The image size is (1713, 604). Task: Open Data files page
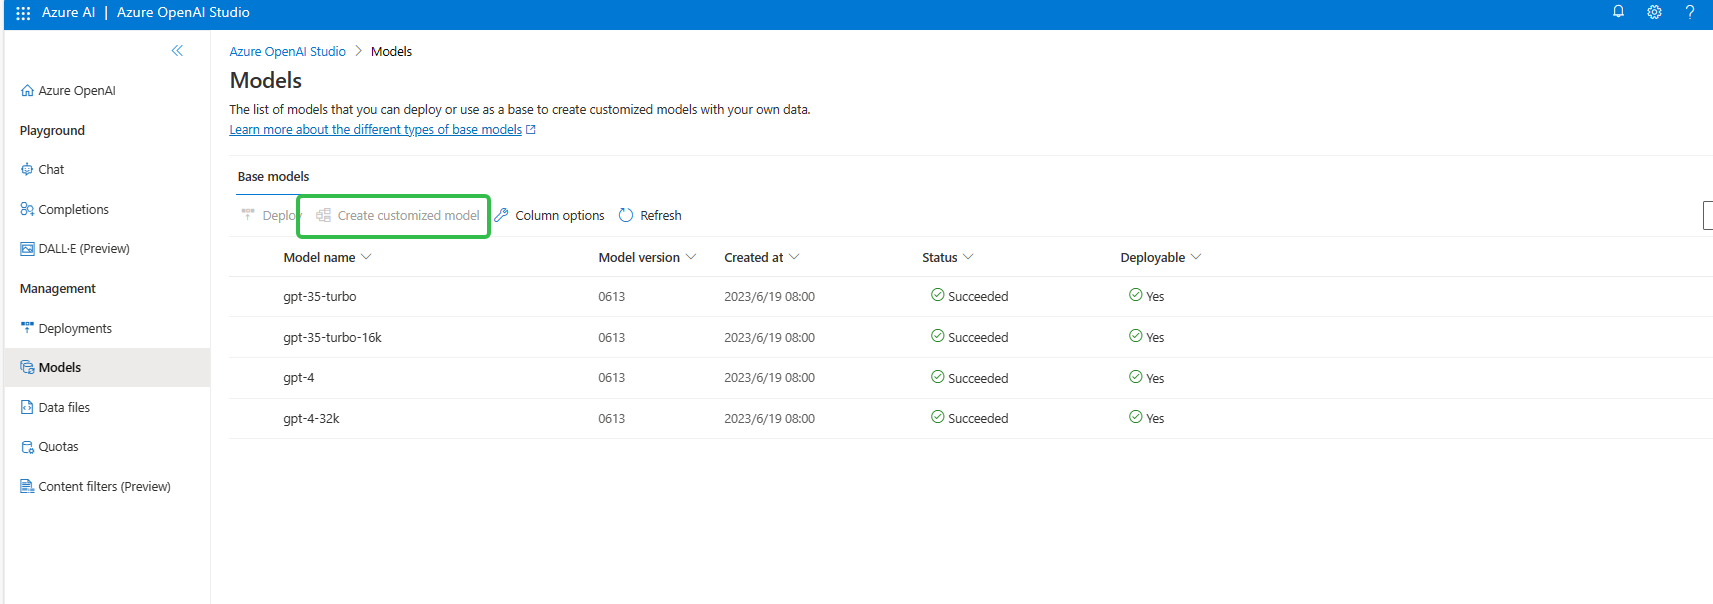(x=55, y=408)
